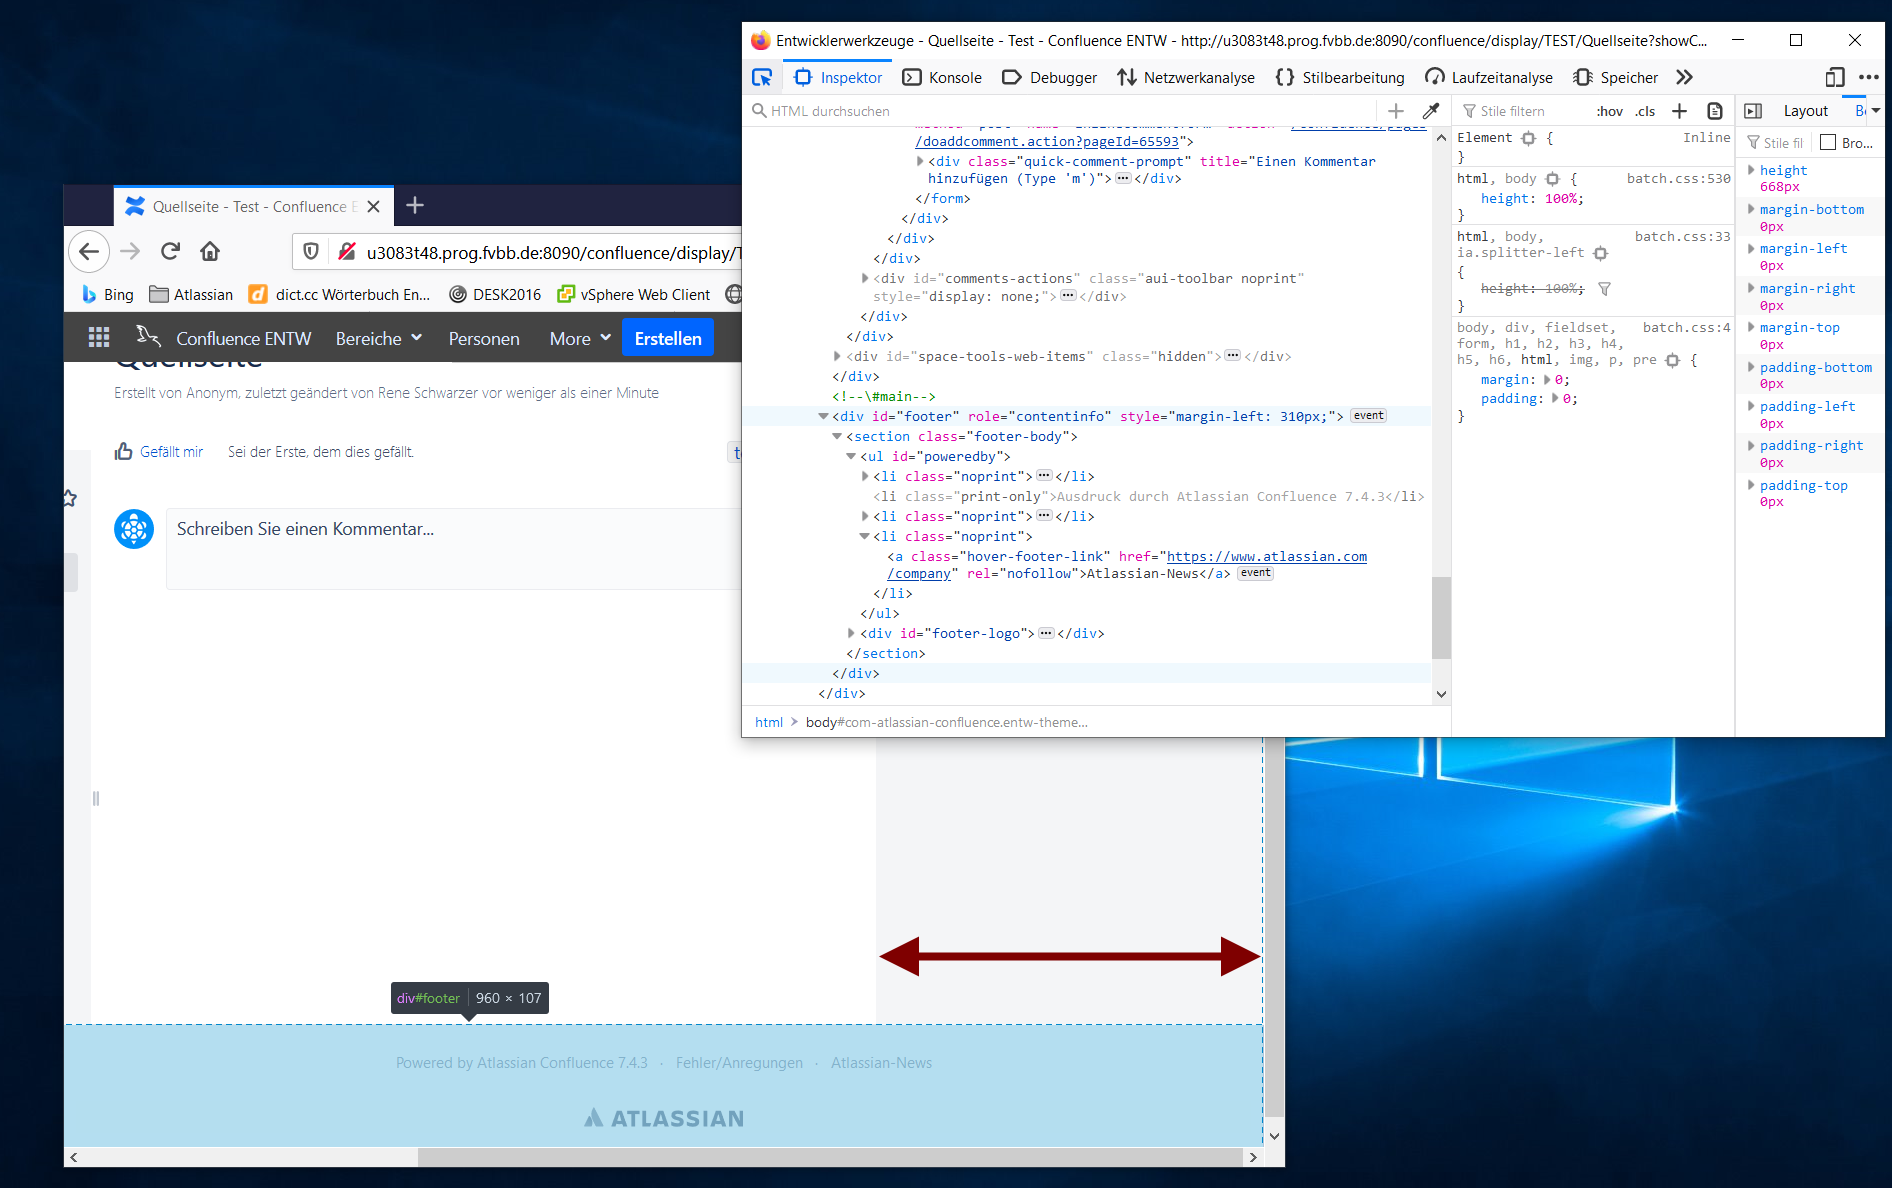Open the Speicher tab
Screen dimensions: 1892x1188
[x=1615, y=77]
